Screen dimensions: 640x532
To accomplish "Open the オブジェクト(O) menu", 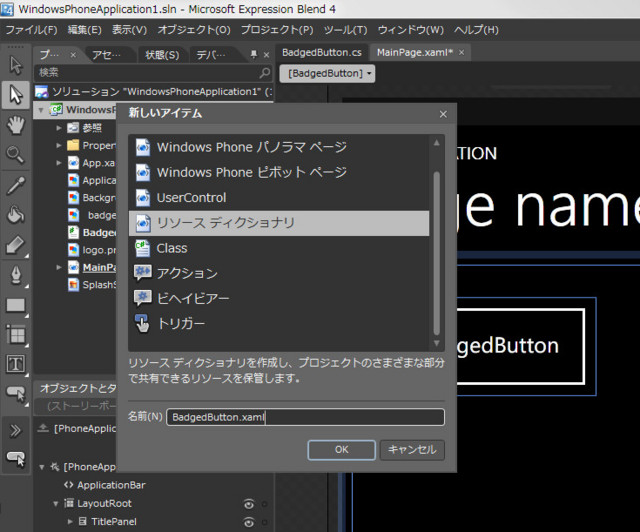I will tap(194, 30).
